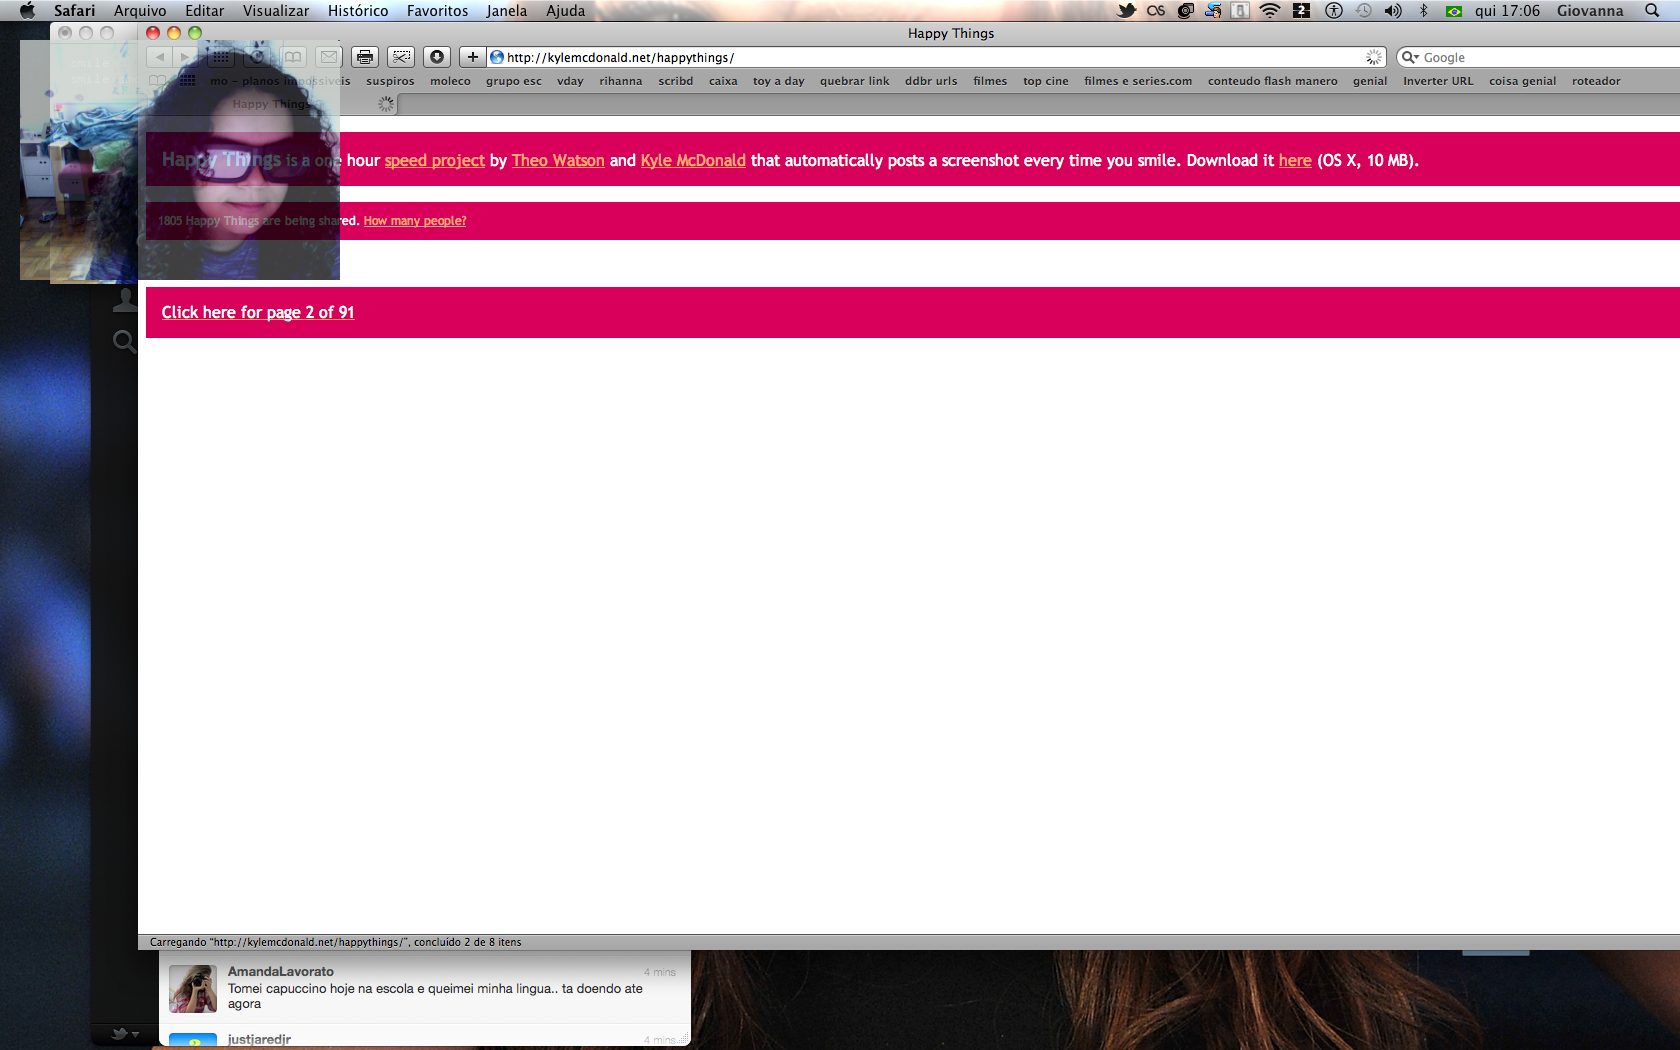Click the AmandaLavorato avatar thumbnail

[193, 989]
